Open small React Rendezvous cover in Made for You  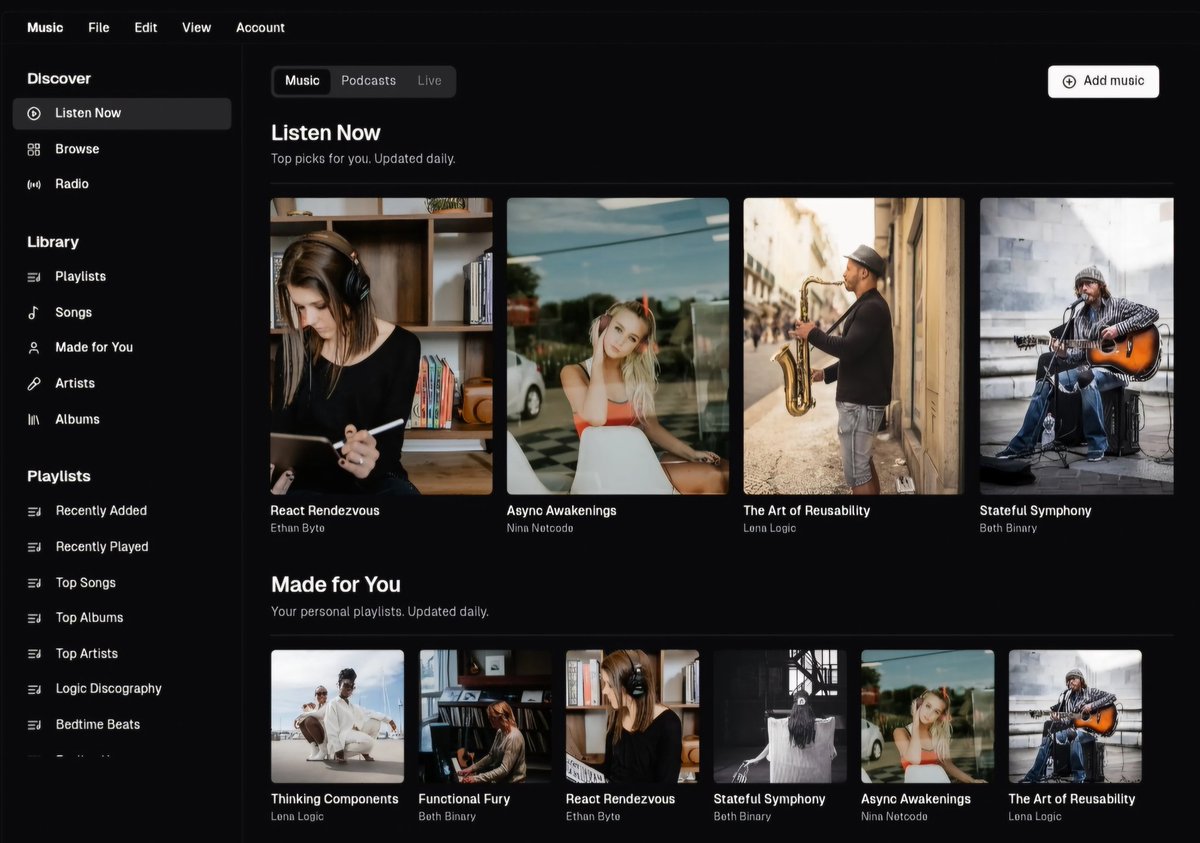632,716
